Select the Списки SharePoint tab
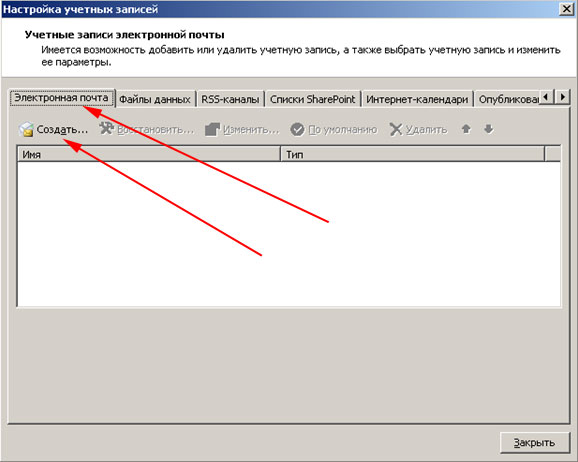The image size is (578, 462). [x=313, y=99]
